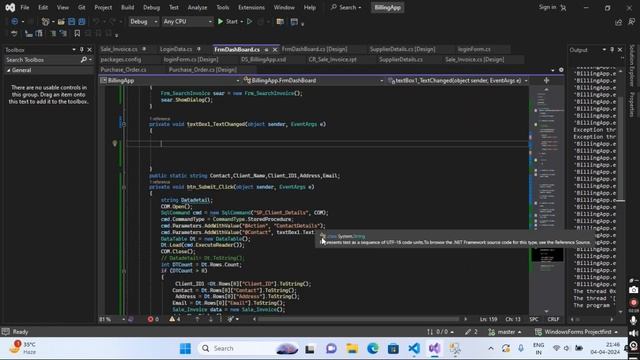Open Visual Studio Code from the taskbar
Viewport: 640px width, 360px height.
(414, 348)
